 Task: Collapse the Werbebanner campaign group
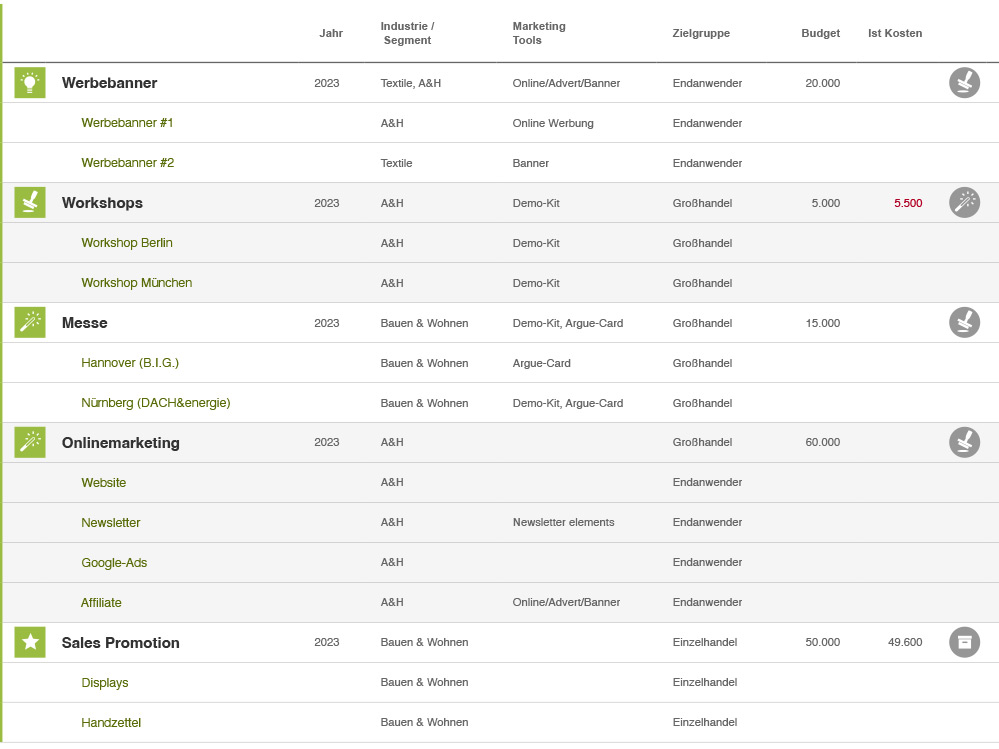(x=110, y=83)
